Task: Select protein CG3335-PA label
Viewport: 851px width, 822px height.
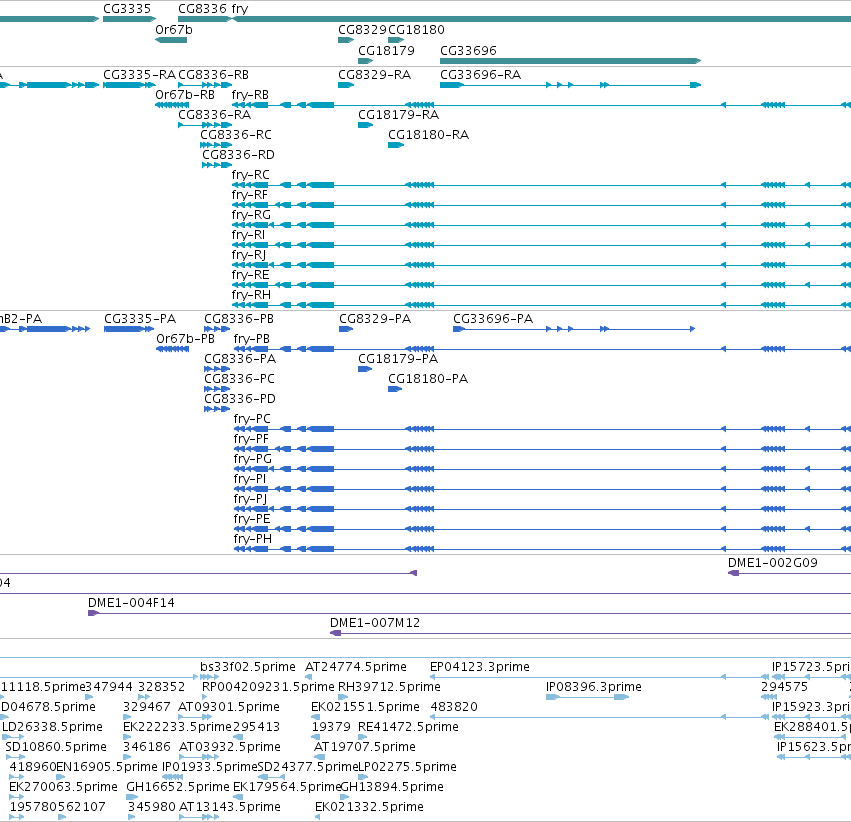Action: (x=140, y=318)
